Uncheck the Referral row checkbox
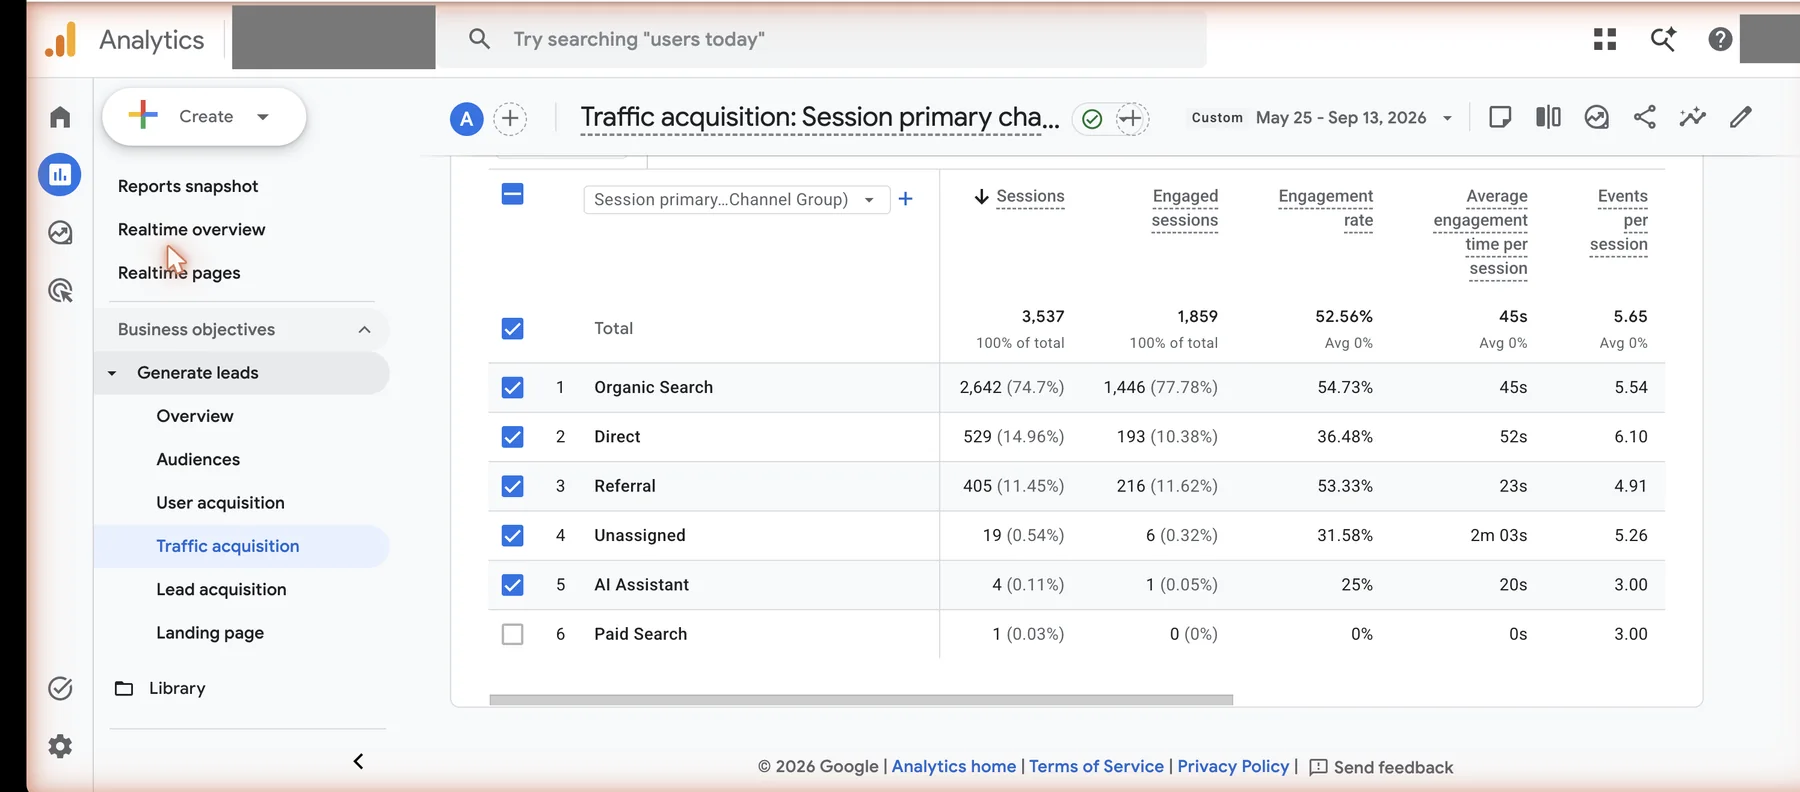Image resolution: width=1800 pixels, height=792 pixels. [512, 486]
